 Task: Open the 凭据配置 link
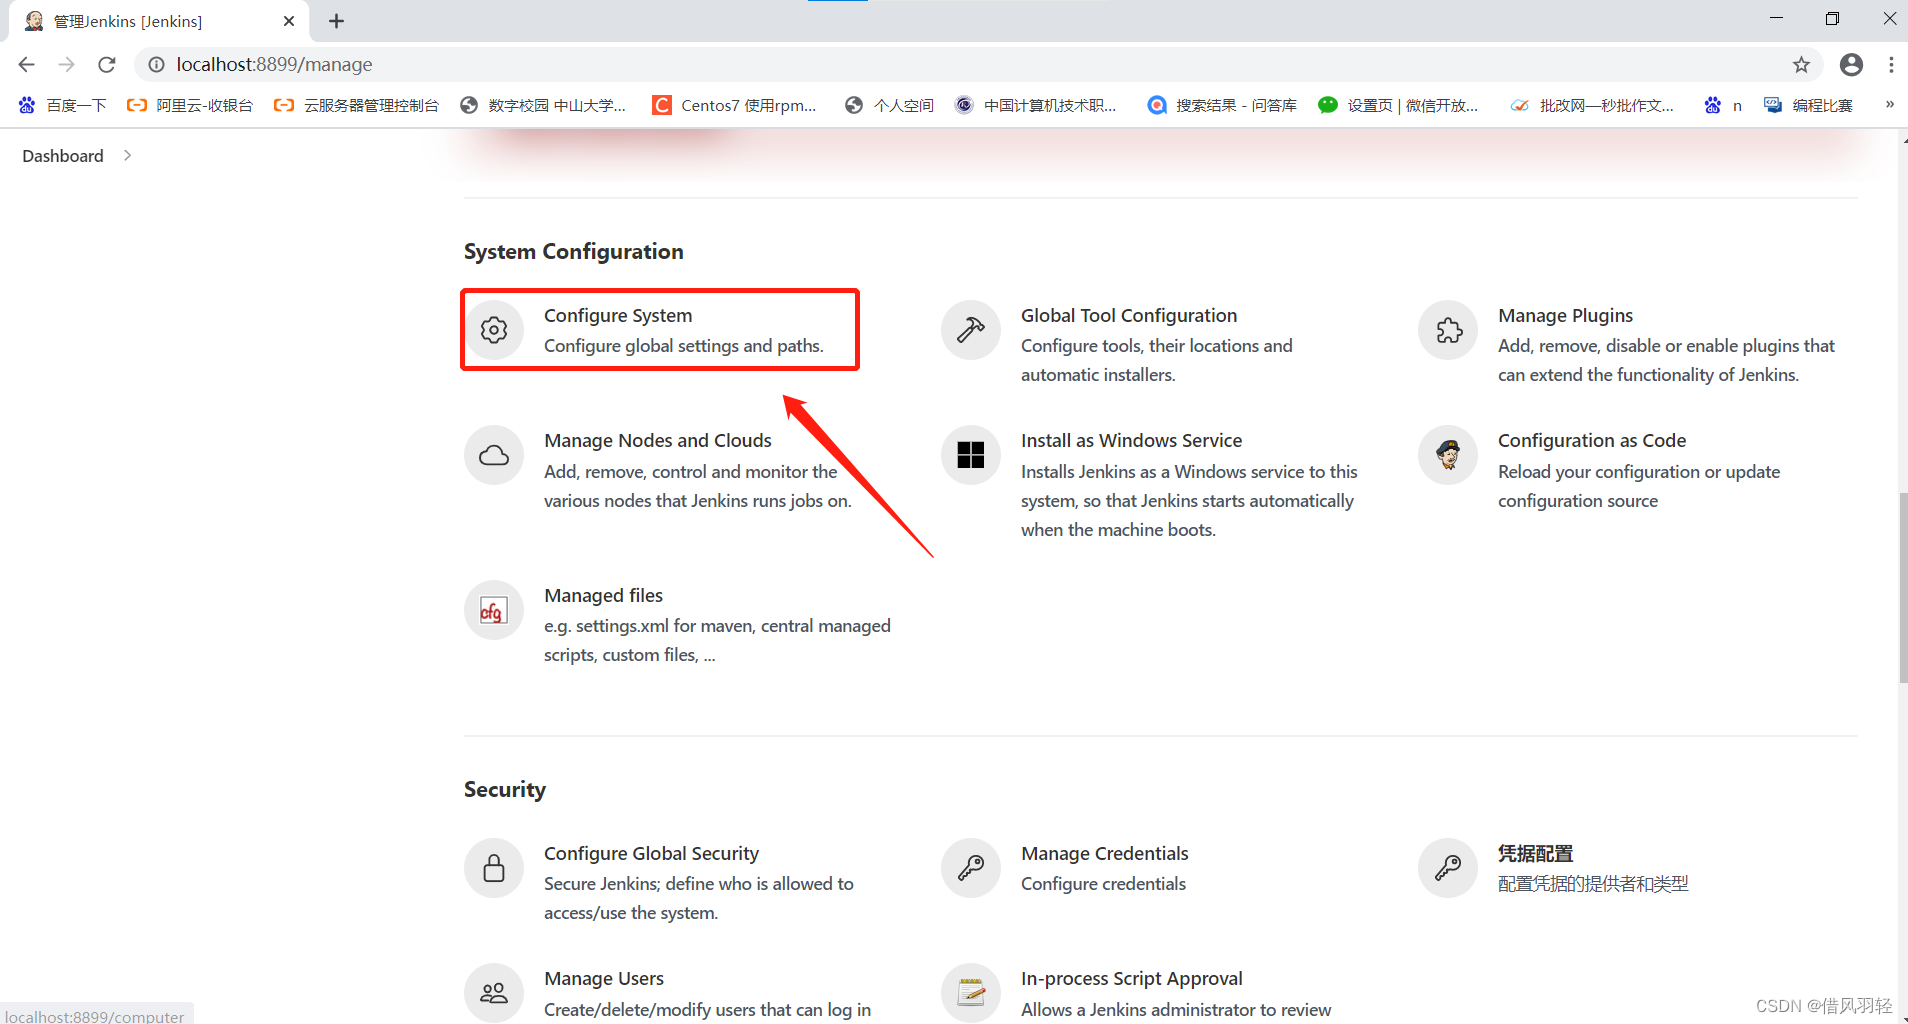1535,854
